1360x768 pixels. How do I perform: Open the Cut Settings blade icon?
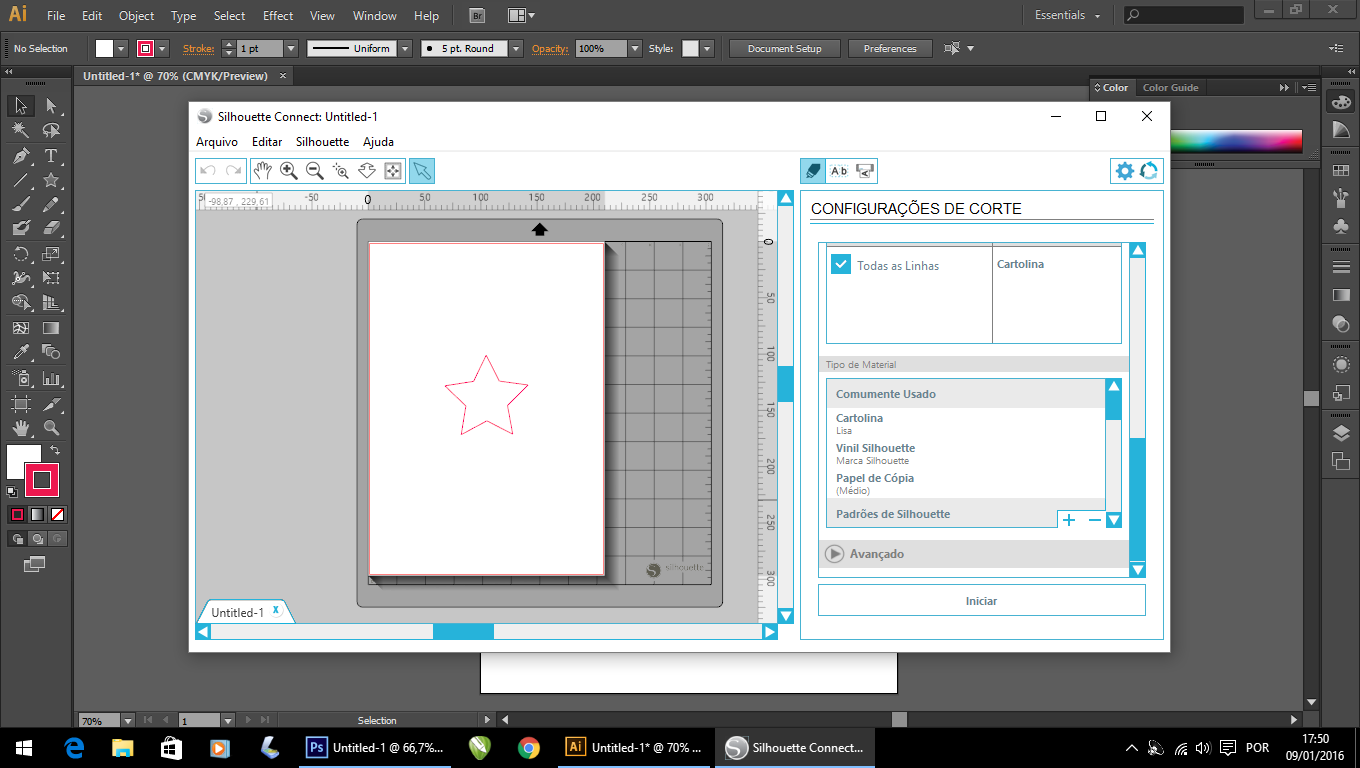click(x=813, y=171)
